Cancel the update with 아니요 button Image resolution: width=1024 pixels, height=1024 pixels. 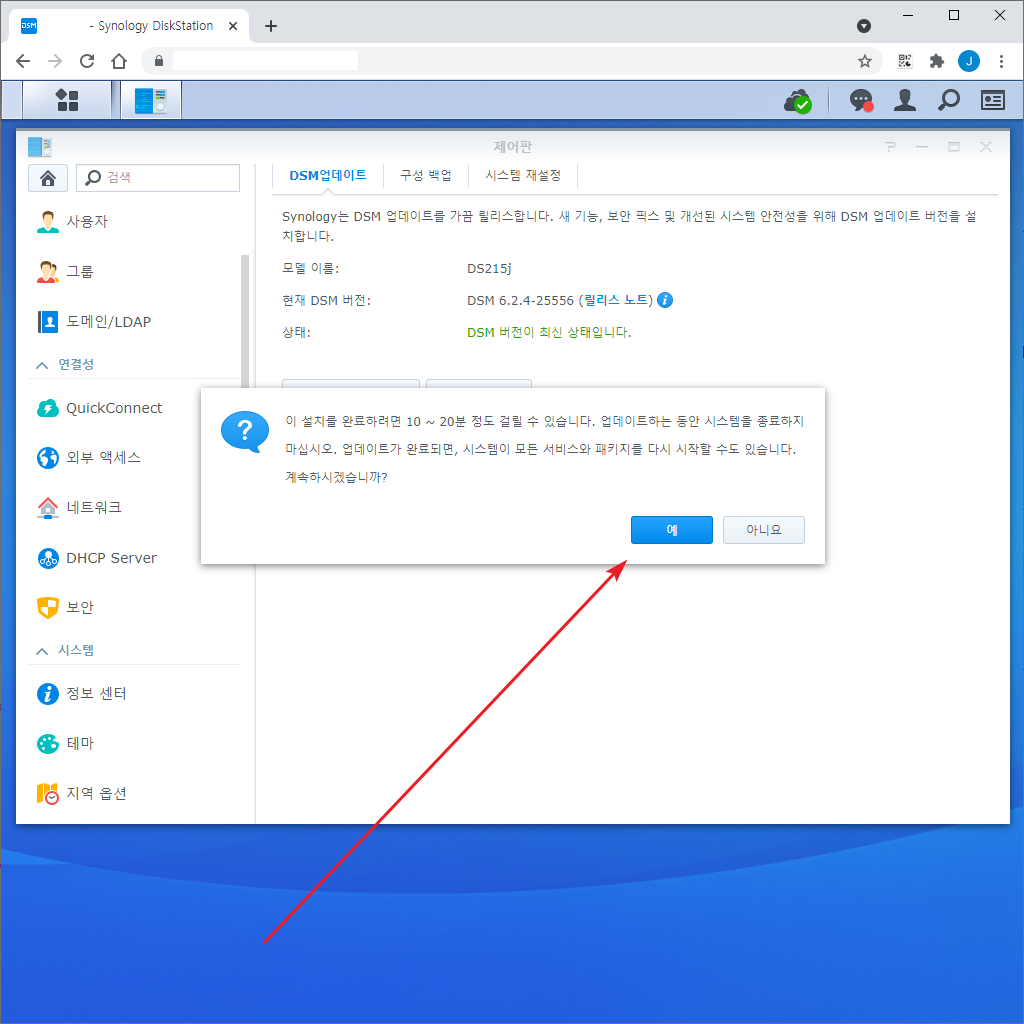(763, 530)
